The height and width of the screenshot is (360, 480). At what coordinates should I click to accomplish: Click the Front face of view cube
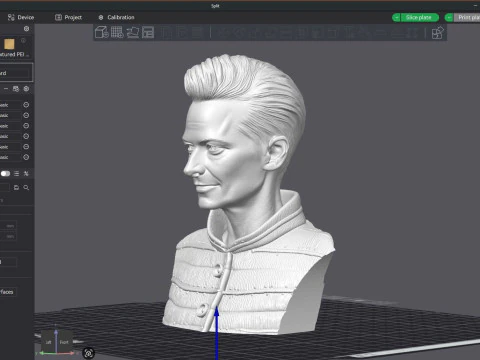tap(64, 342)
